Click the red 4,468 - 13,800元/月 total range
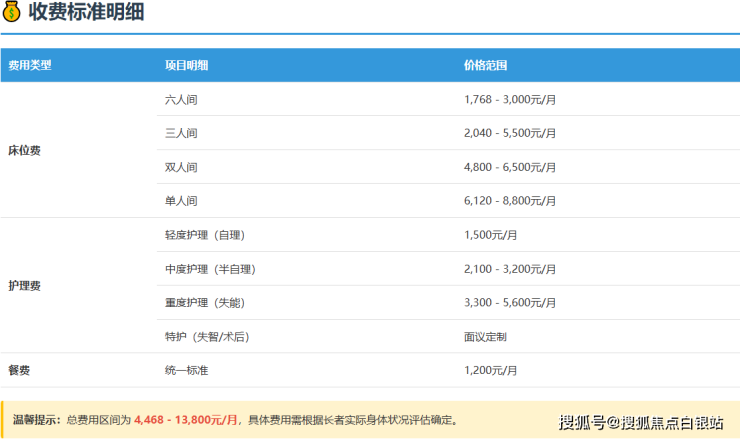The width and height of the screenshot is (740, 439). click(187, 419)
